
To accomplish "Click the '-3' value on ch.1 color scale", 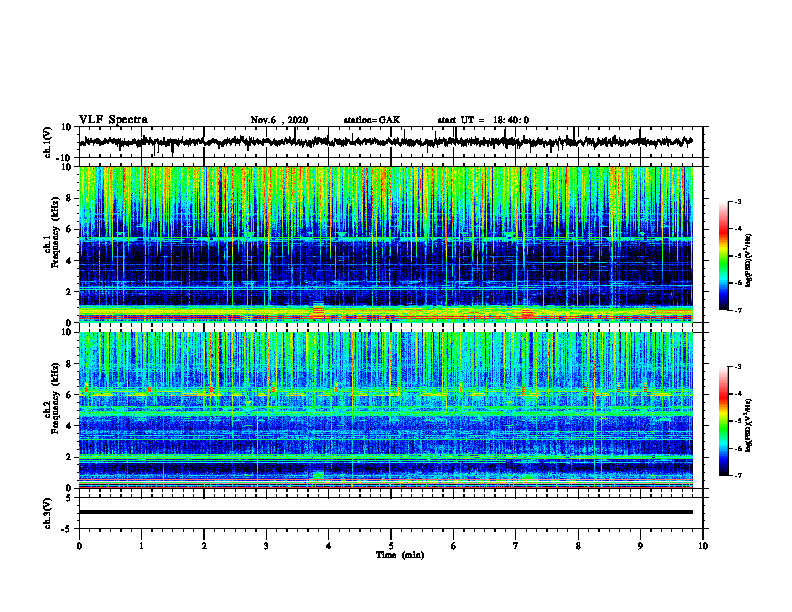I will tap(737, 201).
